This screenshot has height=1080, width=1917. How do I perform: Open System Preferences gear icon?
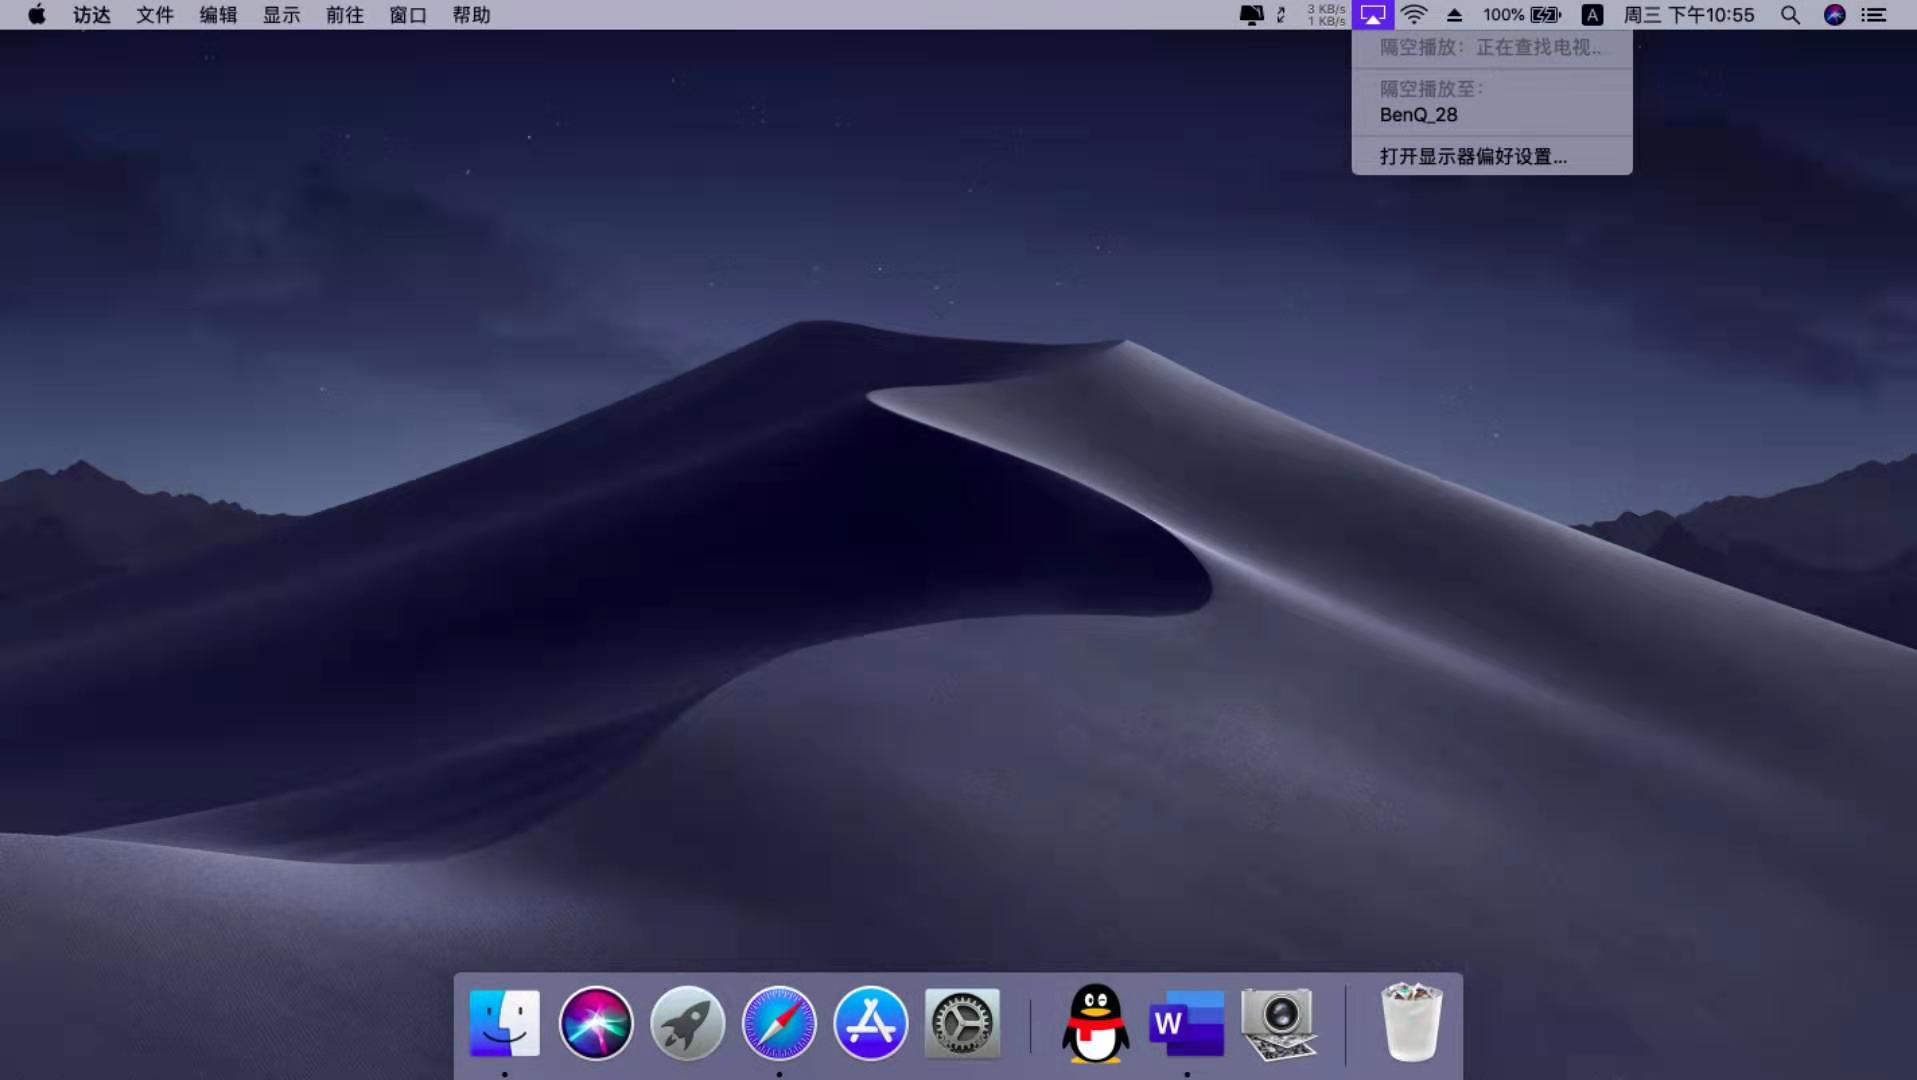[962, 1023]
